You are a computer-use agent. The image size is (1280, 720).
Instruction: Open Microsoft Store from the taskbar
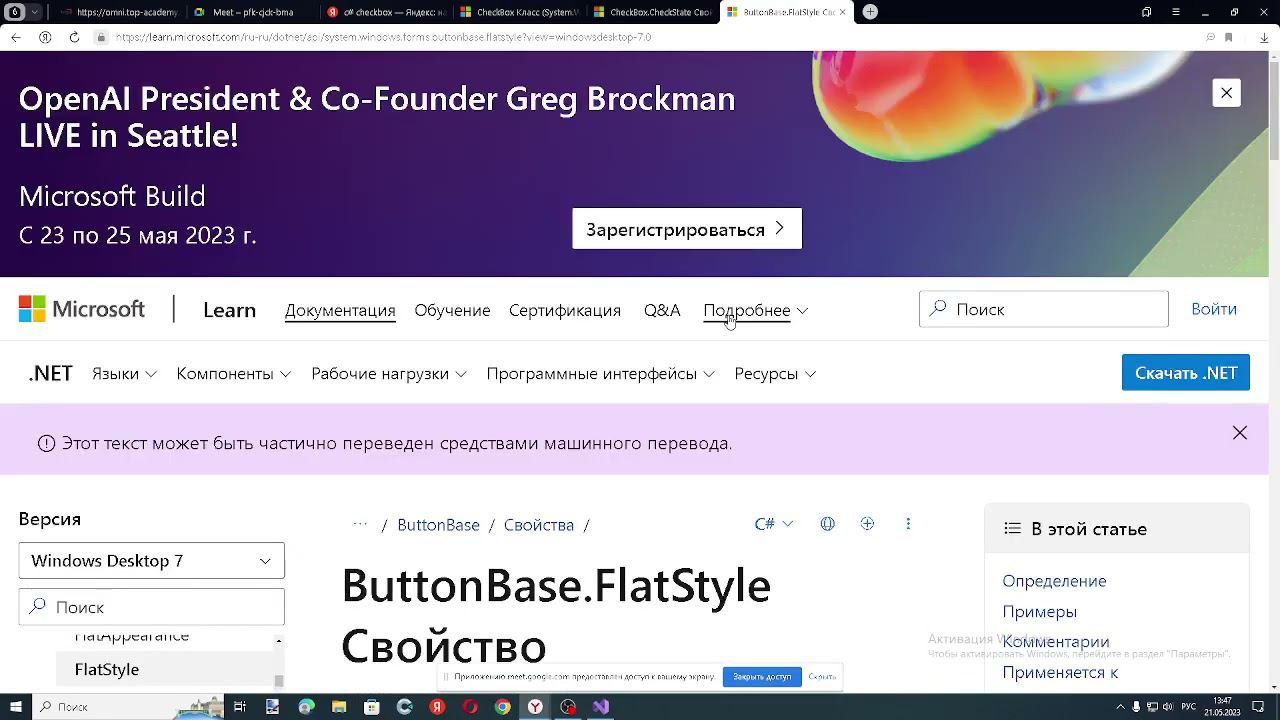pos(372,707)
